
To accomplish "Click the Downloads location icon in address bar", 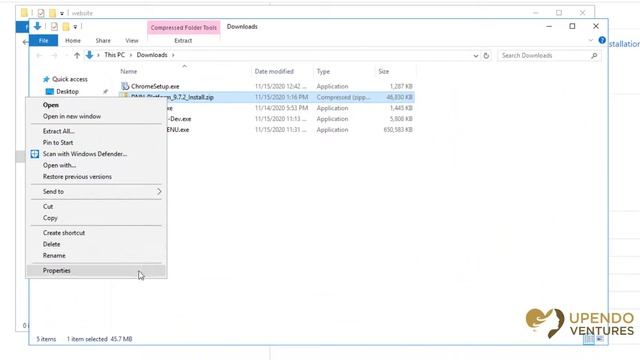I will [x=89, y=55].
